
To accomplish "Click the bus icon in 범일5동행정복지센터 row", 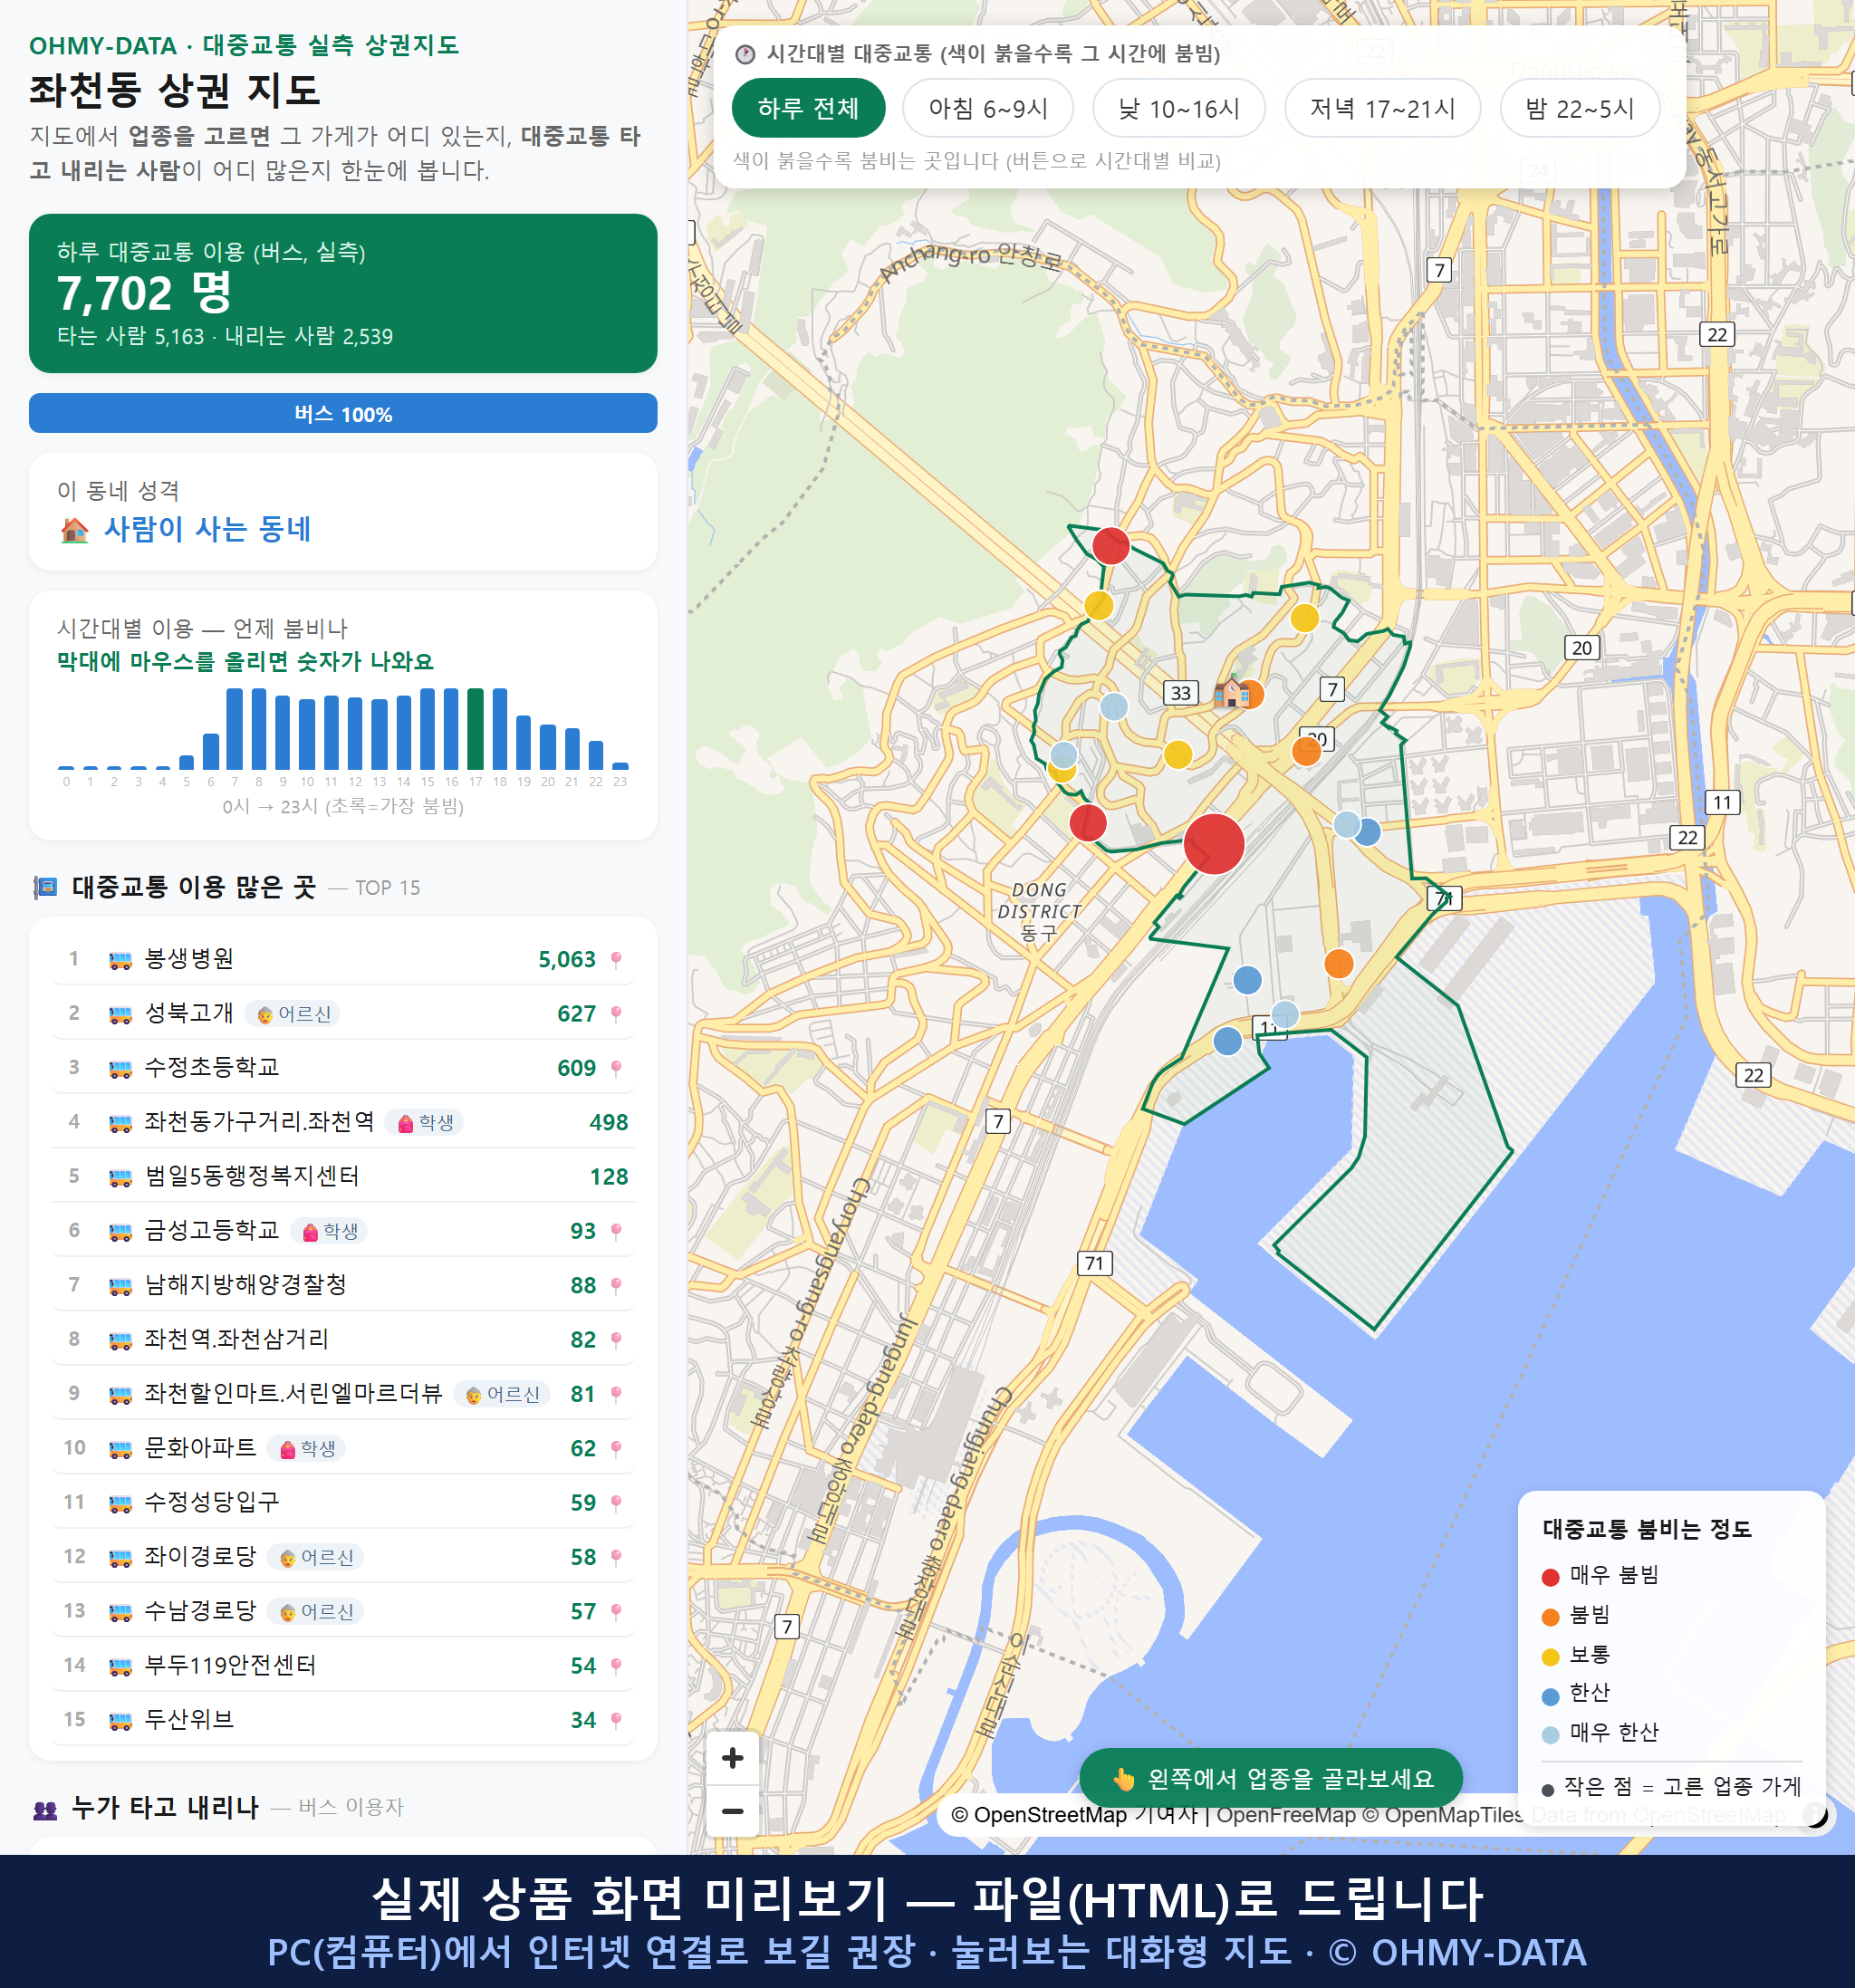I will coord(120,1177).
